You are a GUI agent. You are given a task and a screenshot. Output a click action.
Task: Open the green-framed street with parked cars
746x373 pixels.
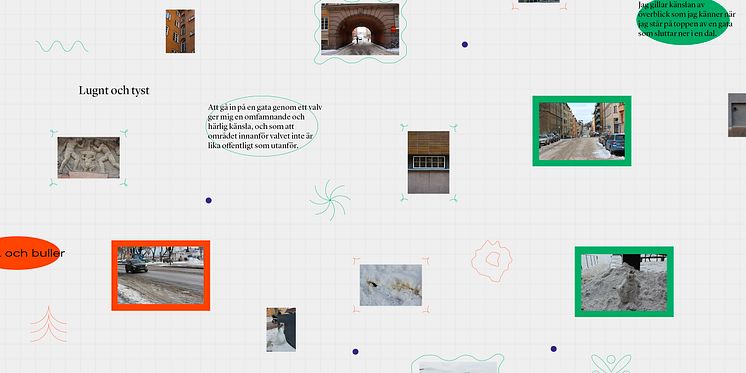tap(582, 131)
